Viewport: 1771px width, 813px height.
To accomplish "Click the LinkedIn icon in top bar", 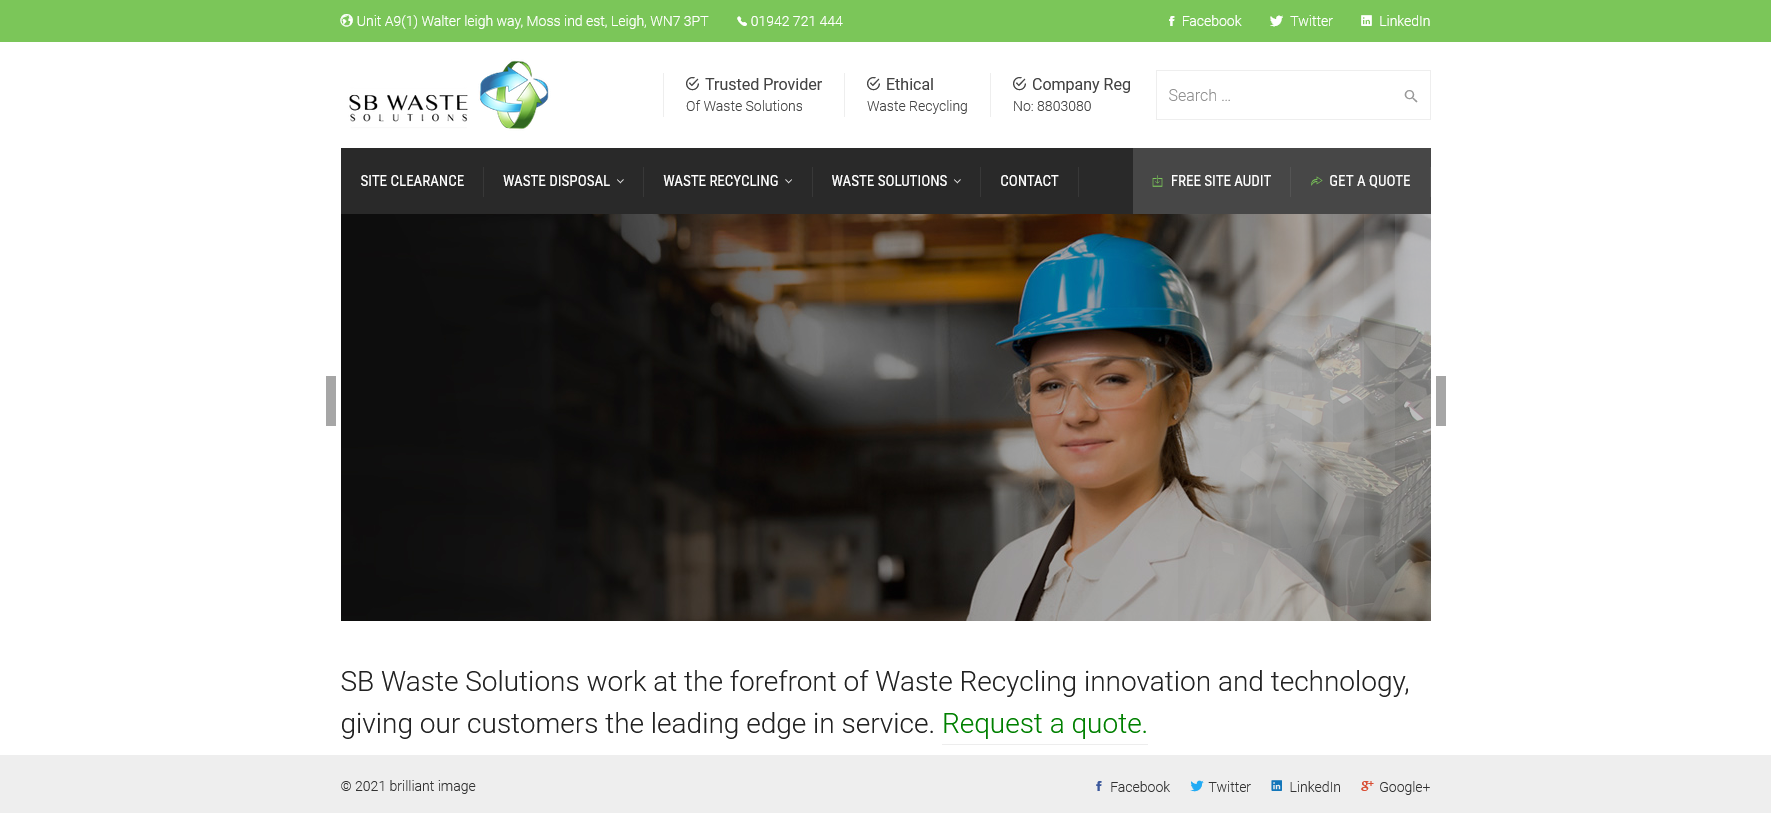I will coord(1366,21).
